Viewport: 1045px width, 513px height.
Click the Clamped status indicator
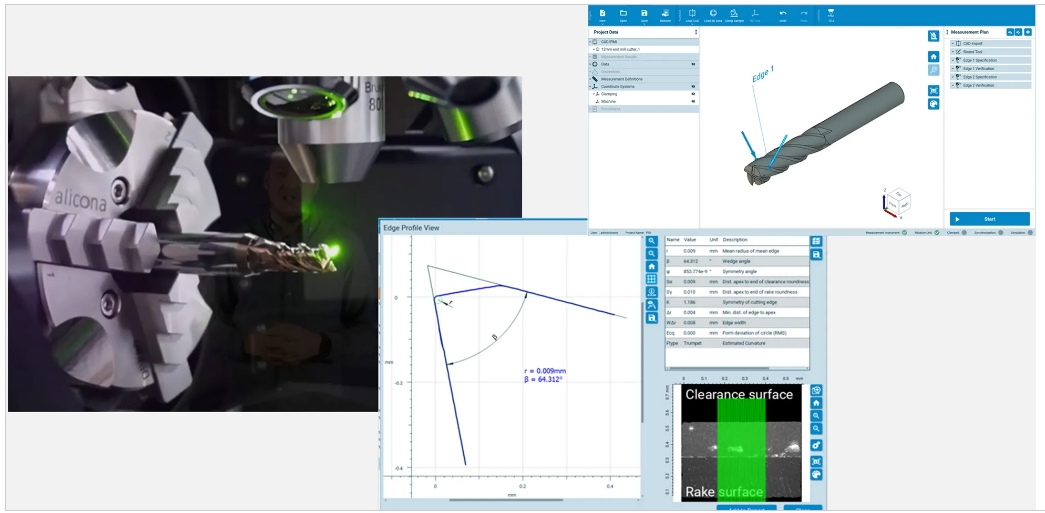[x=964, y=233]
